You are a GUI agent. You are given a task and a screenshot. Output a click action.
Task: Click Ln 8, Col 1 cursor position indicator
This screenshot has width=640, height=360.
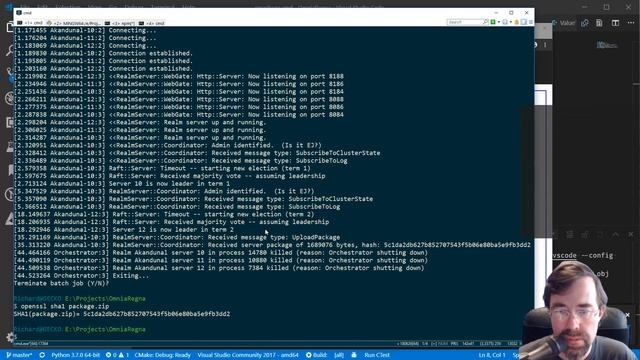click(x=492, y=355)
